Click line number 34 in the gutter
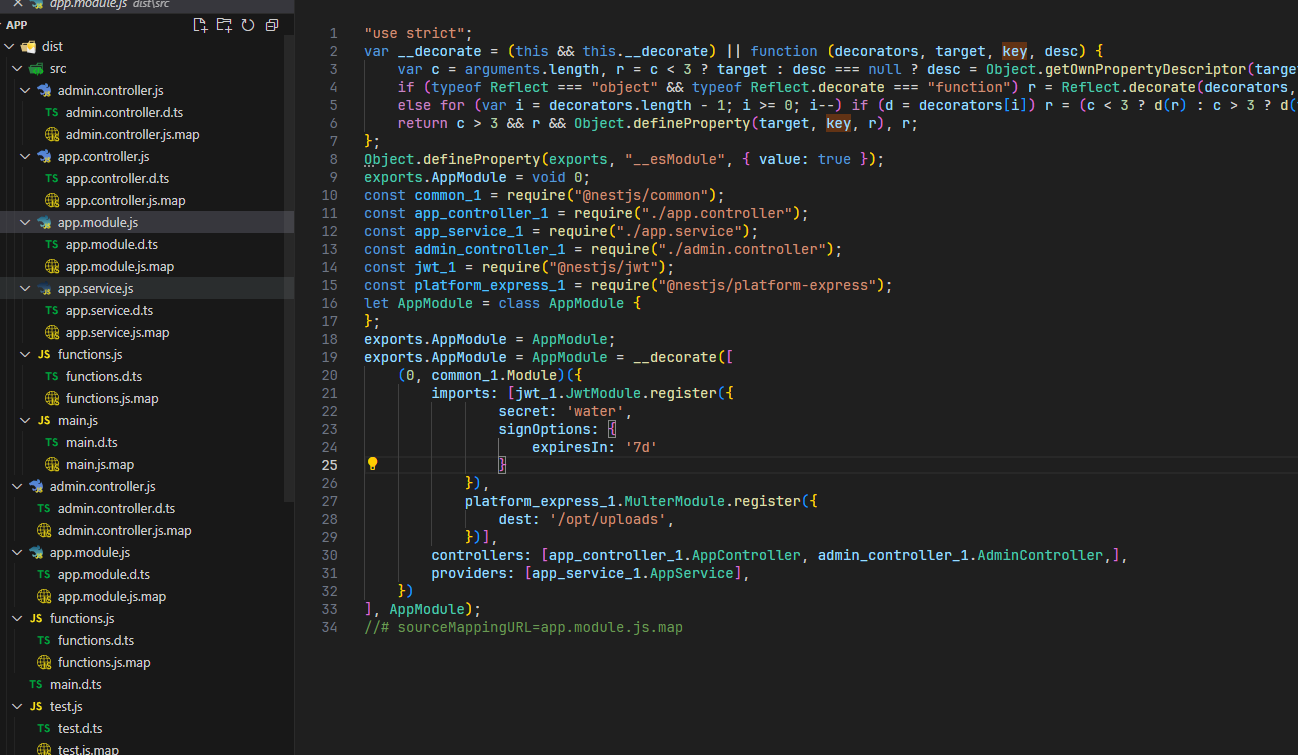 (331, 628)
